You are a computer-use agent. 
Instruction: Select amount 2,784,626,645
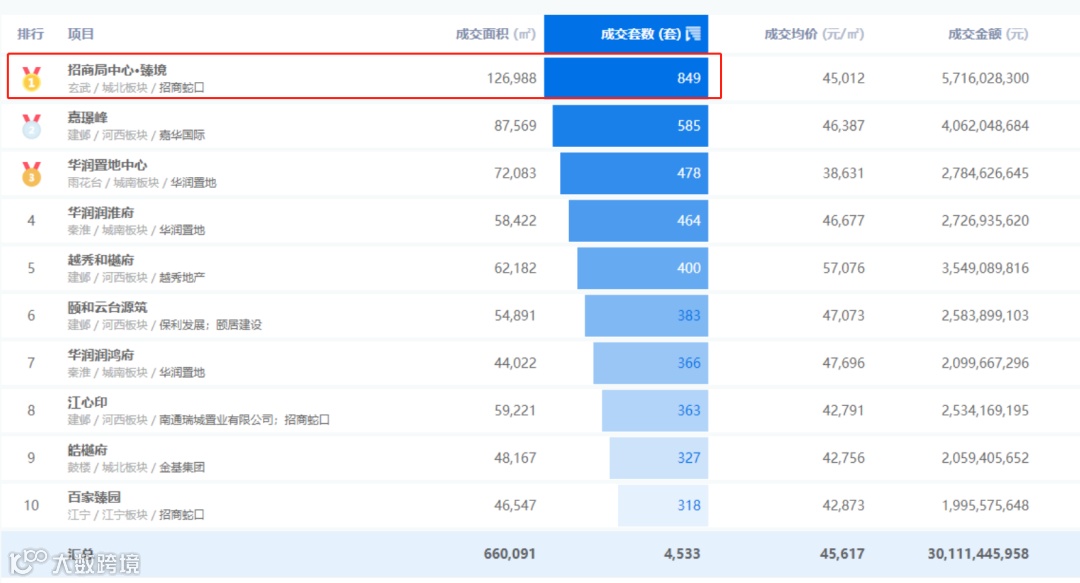pos(985,174)
